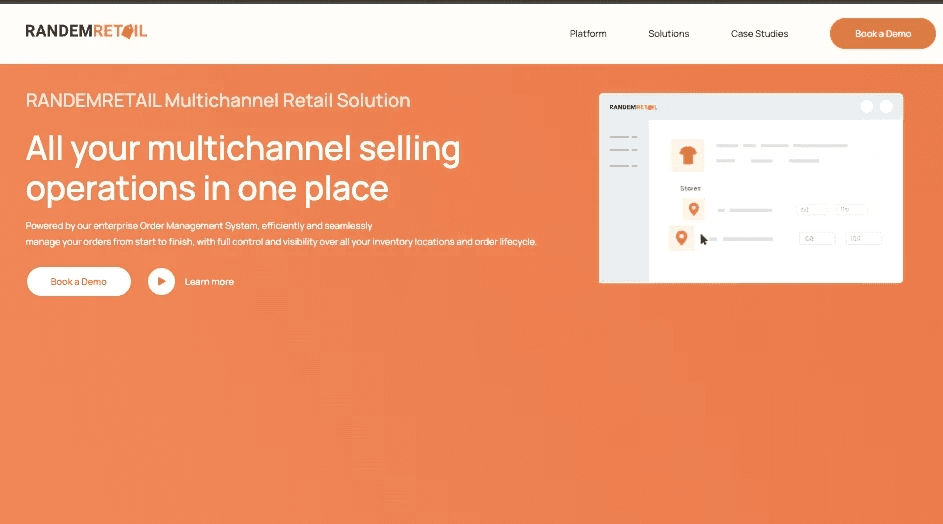Click the Learn more link text
The width and height of the screenshot is (943, 524).
pyautogui.click(x=209, y=282)
